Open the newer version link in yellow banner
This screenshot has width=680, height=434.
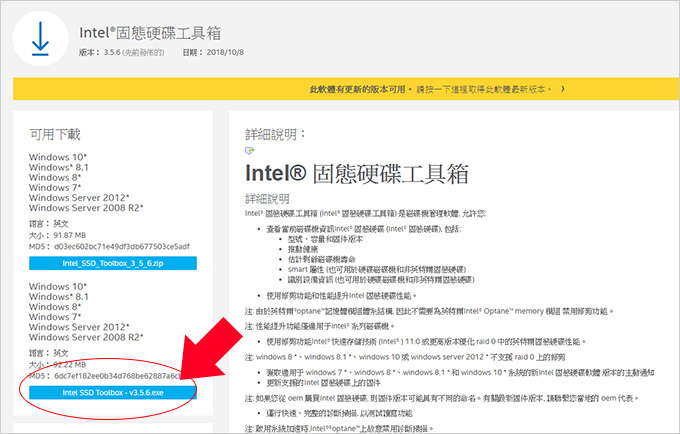point(484,89)
